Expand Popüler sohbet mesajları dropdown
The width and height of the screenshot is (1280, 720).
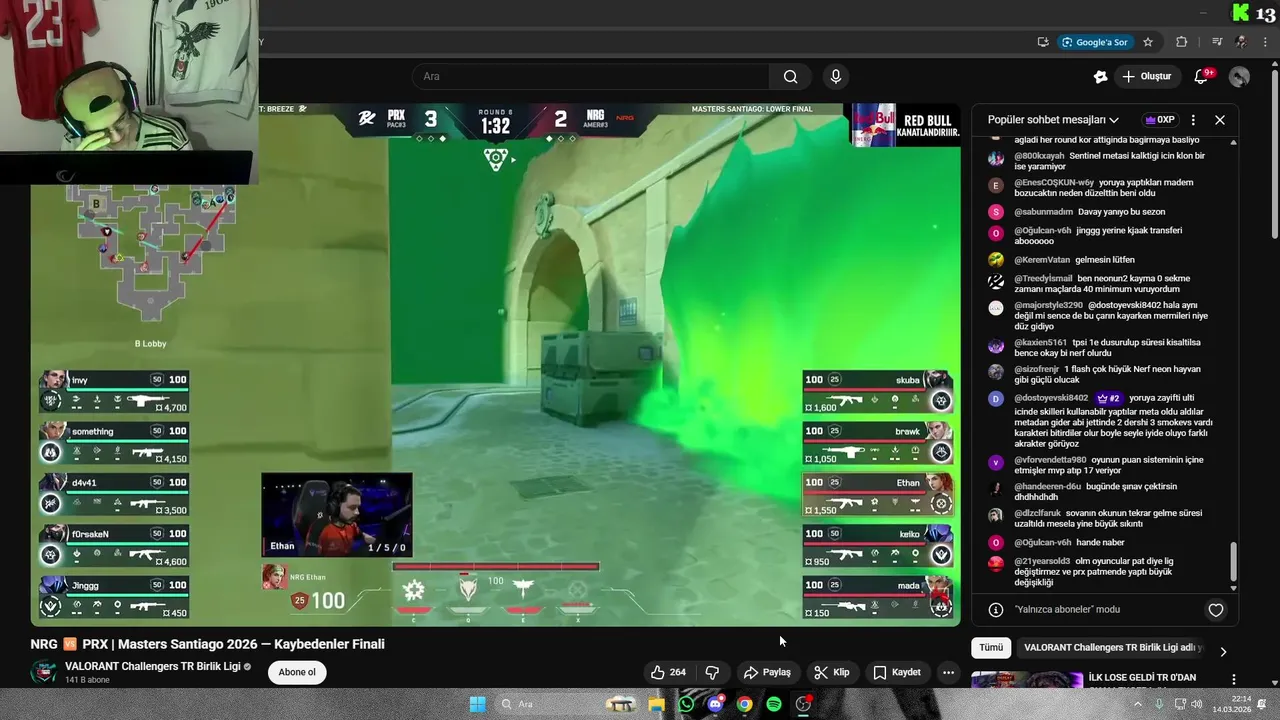pyautogui.click(x=1052, y=120)
